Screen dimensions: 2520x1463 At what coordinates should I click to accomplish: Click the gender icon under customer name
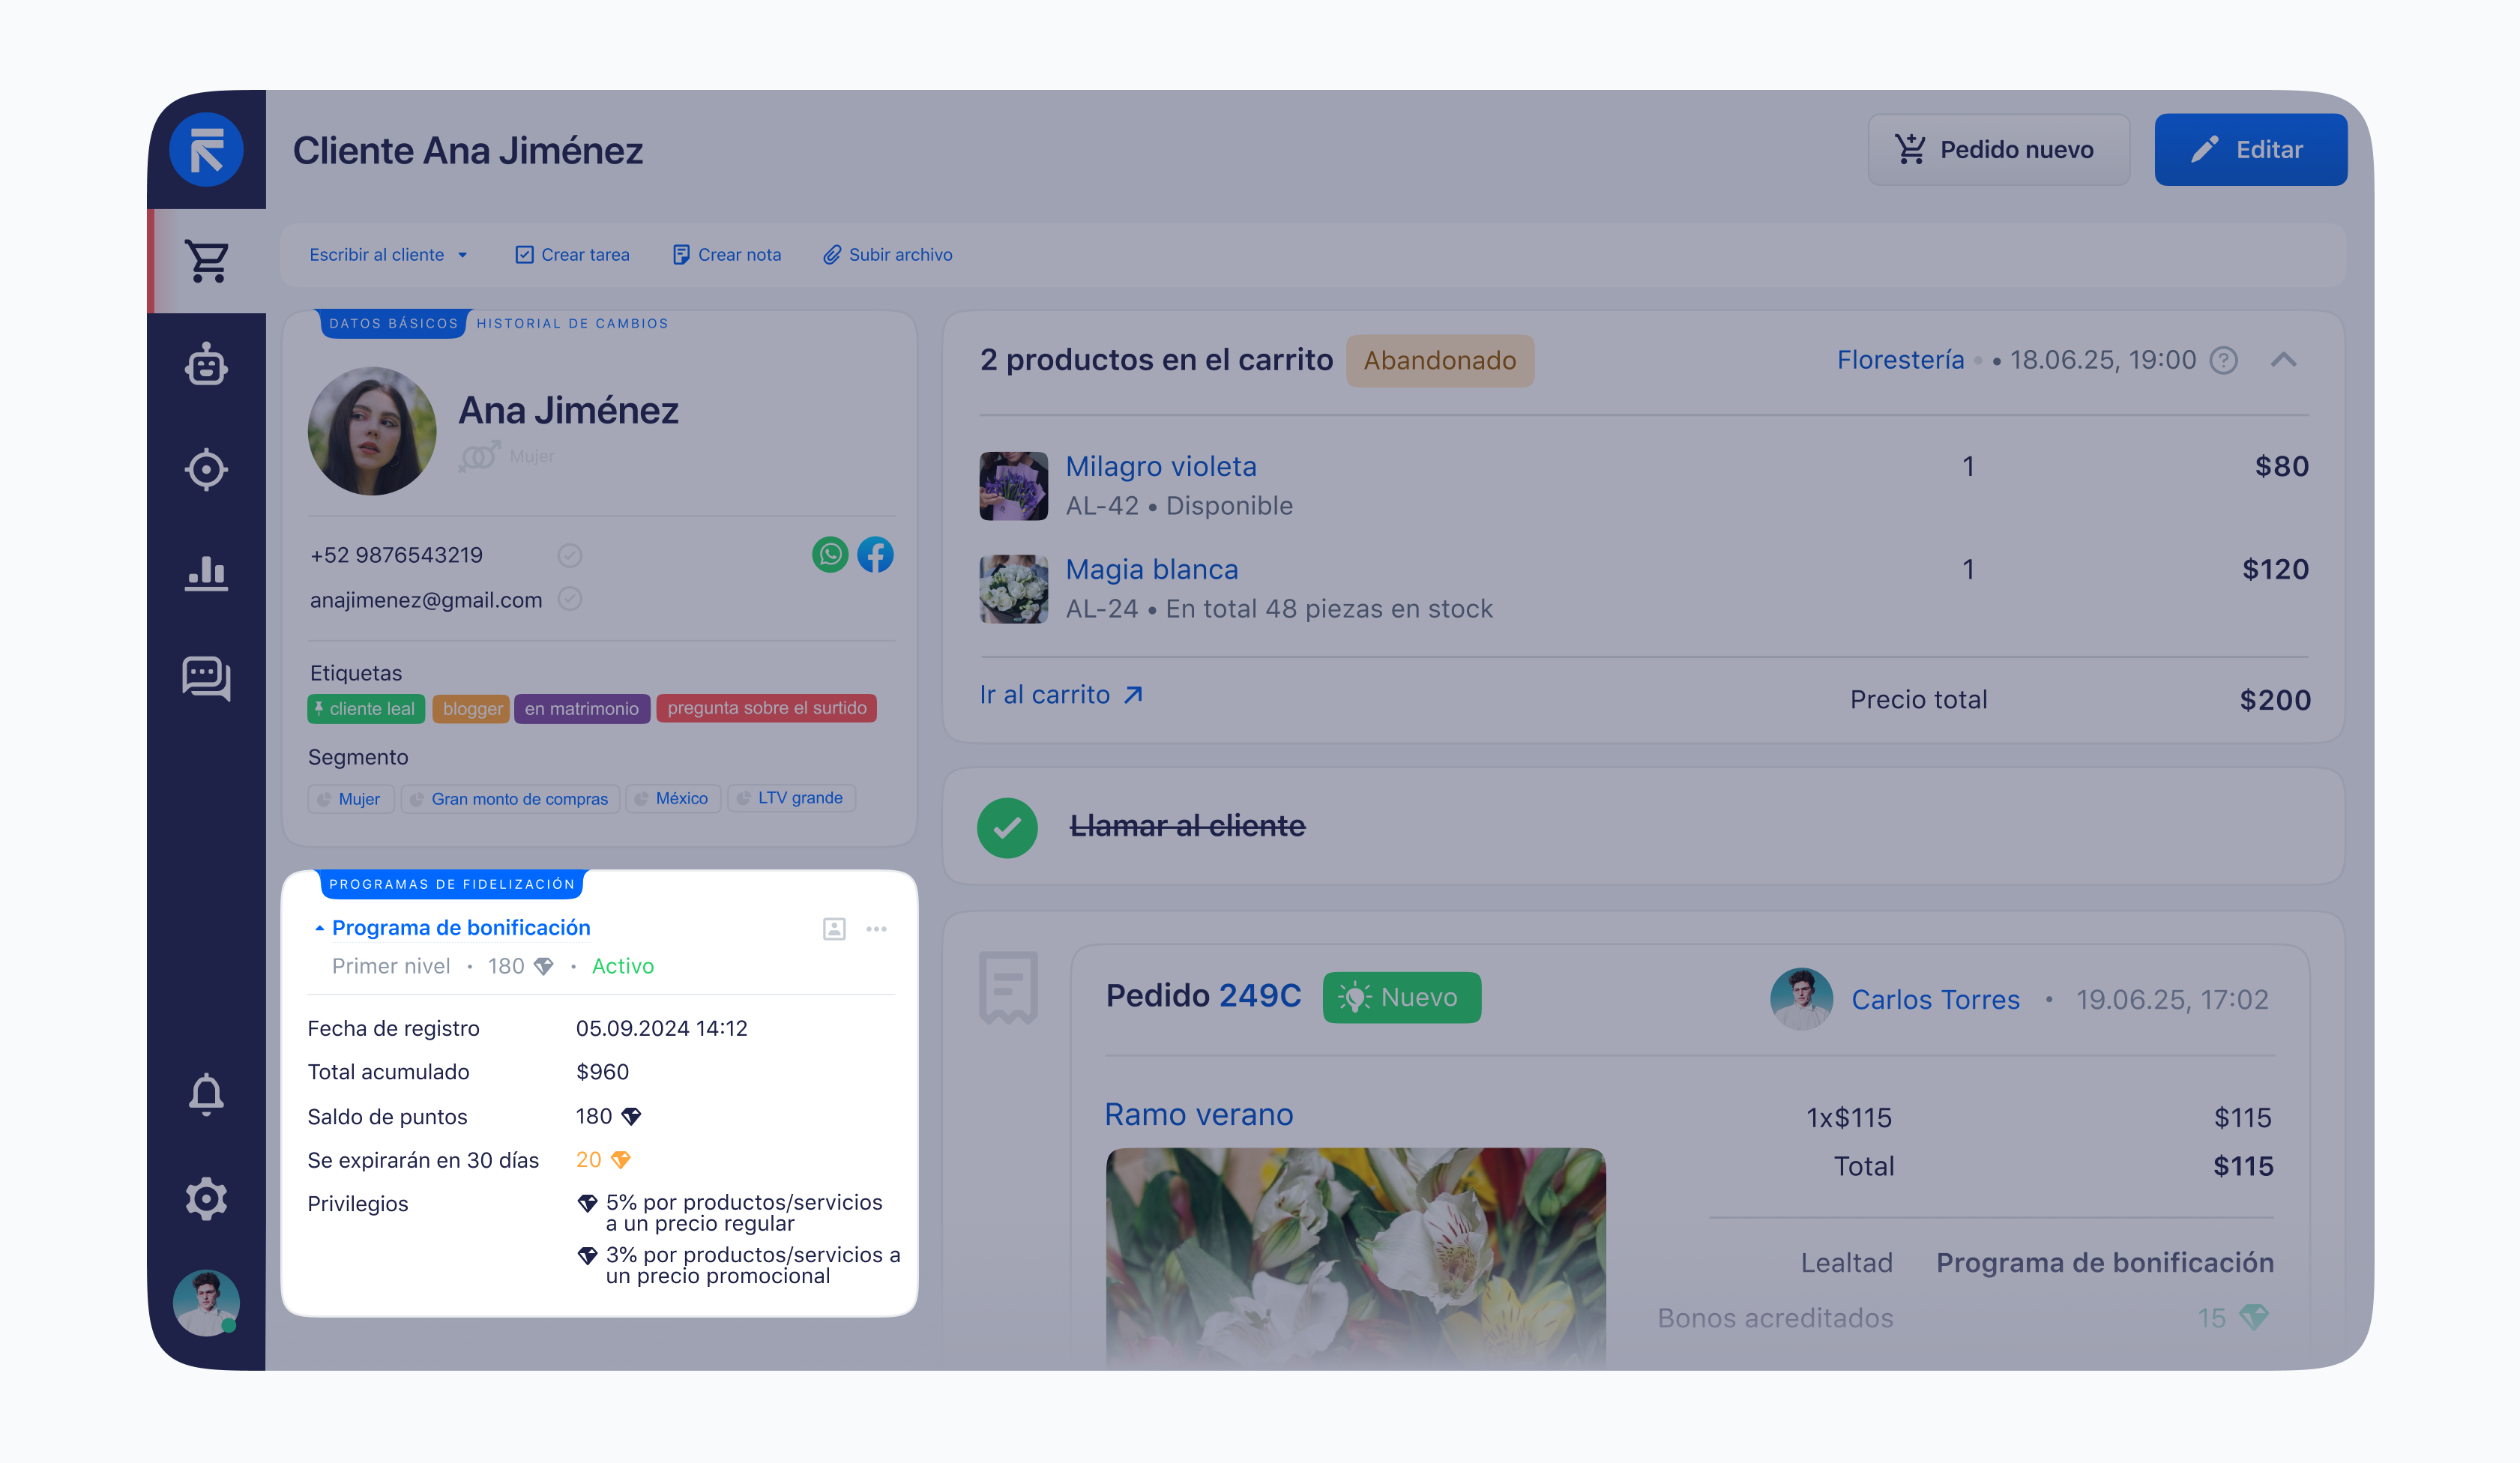(479, 456)
